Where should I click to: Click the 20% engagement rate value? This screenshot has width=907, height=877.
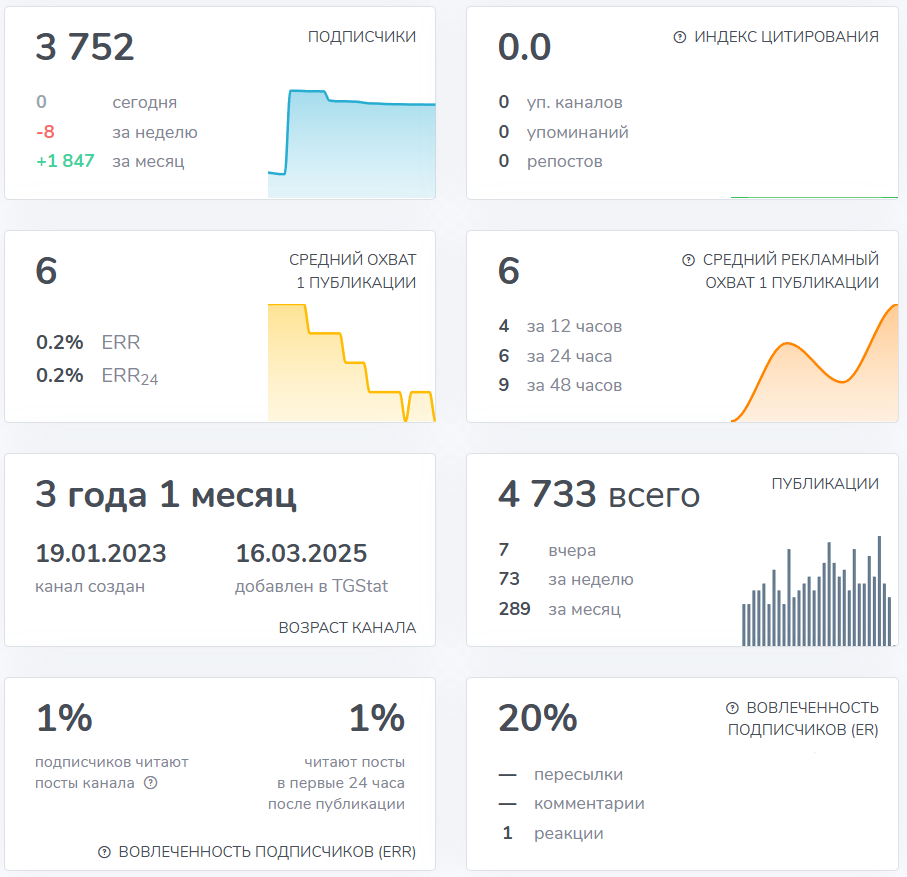pos(538,718)
